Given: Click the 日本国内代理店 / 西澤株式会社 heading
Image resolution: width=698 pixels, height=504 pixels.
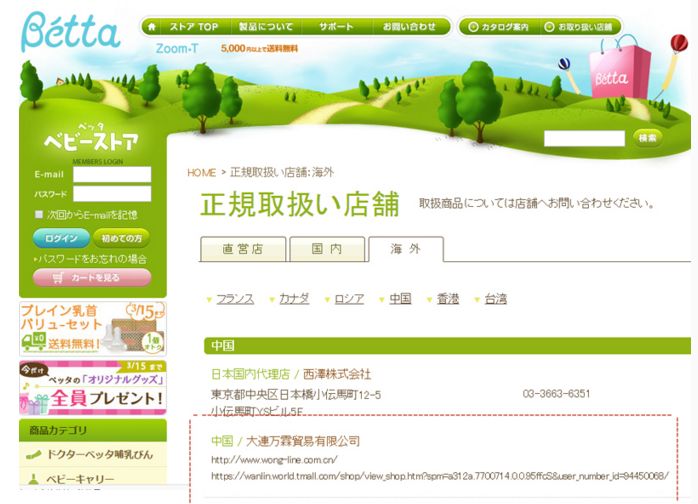Looking at the screenshot, I should click(x=291, y=374).
